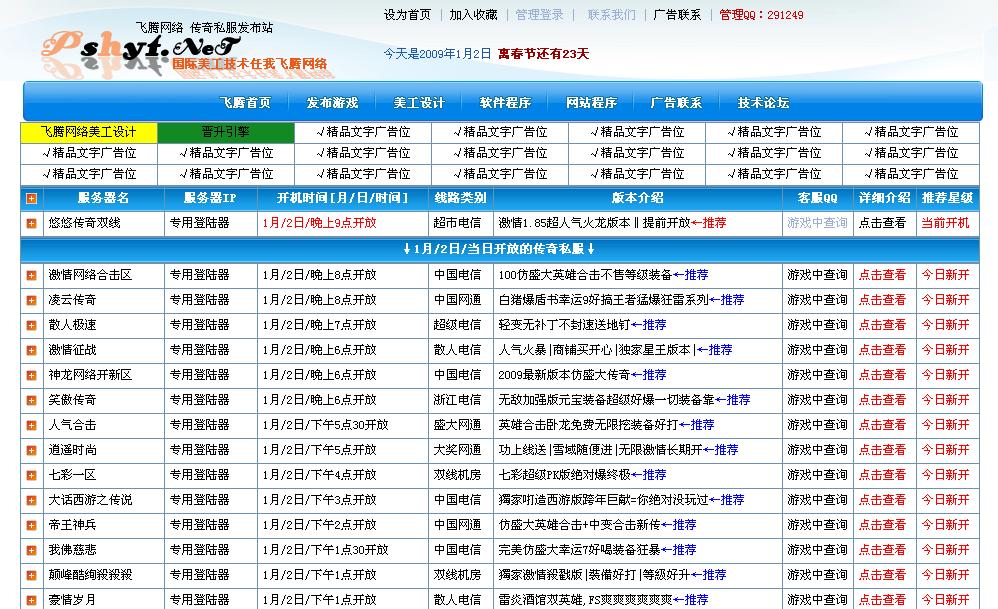Switch to the 美工设计 navigation tab

418,101
